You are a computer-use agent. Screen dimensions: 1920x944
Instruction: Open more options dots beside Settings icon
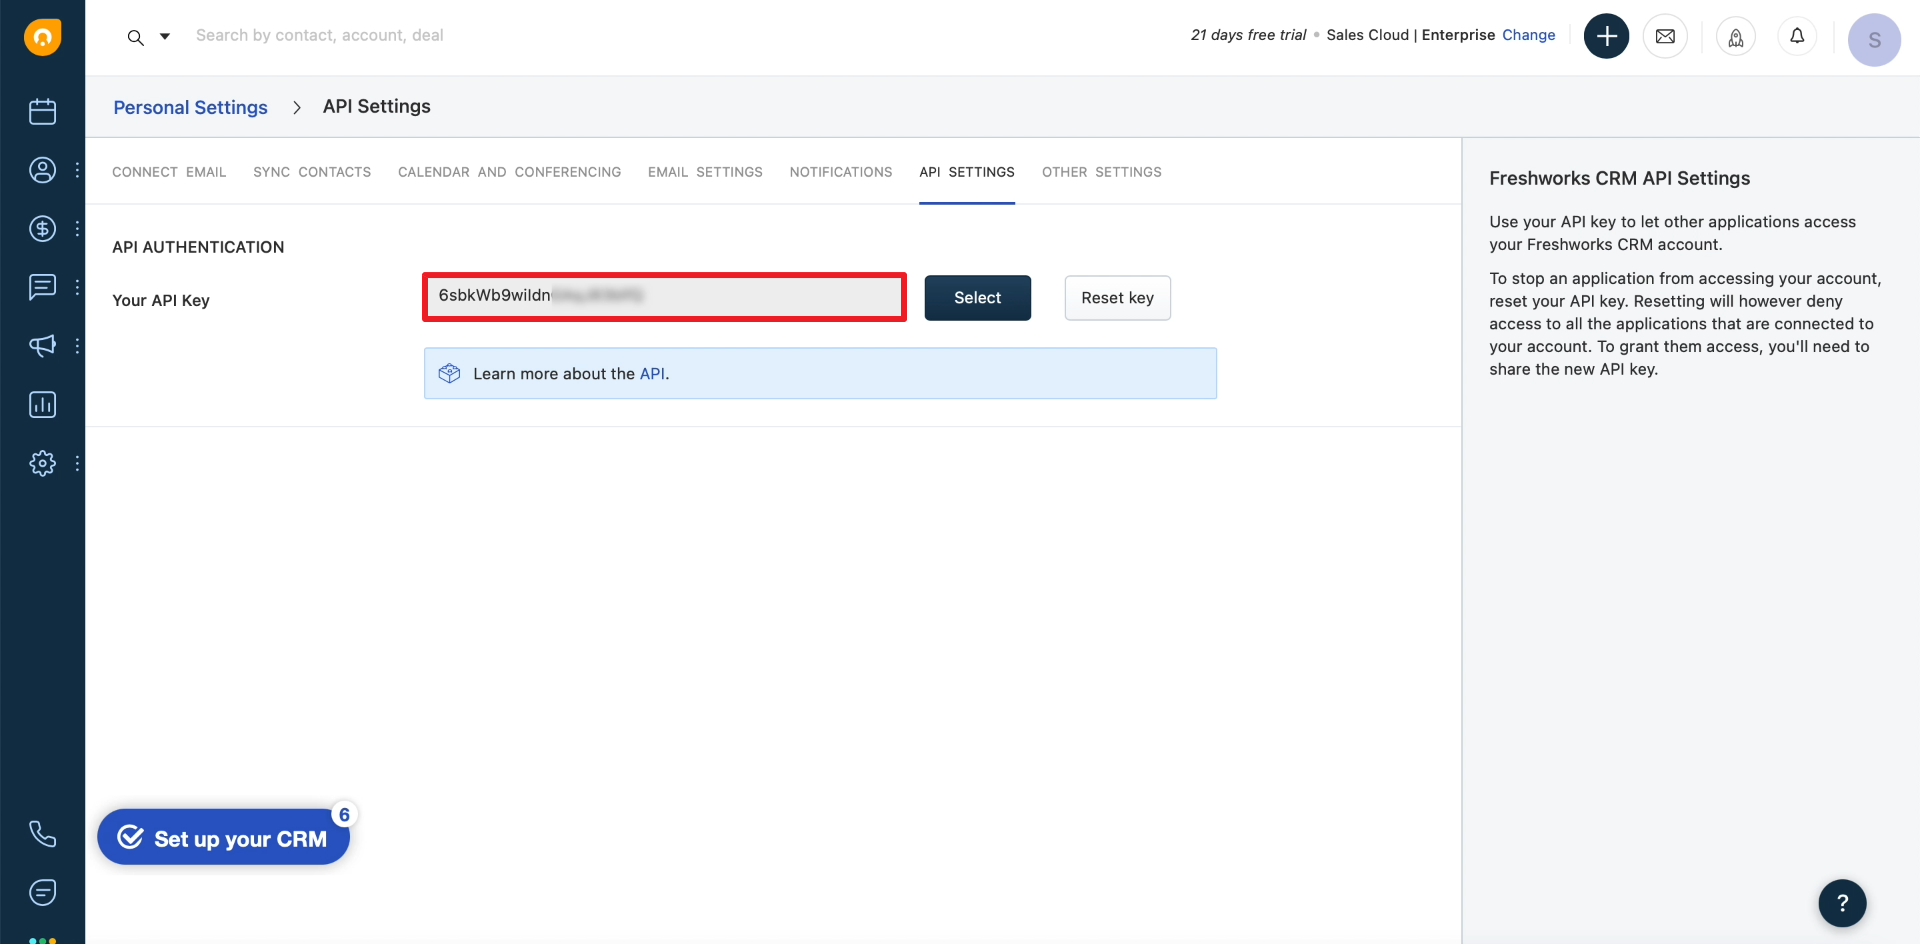[77, 463]
